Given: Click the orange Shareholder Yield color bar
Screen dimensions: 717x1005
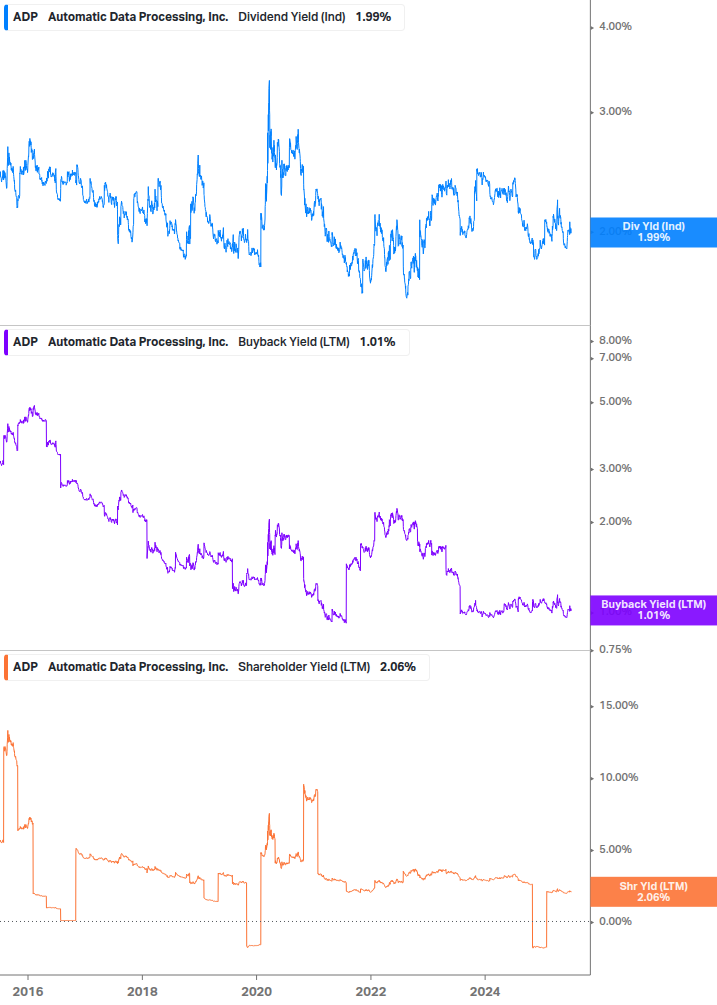Looking at the screenshot, I should 6,667.
